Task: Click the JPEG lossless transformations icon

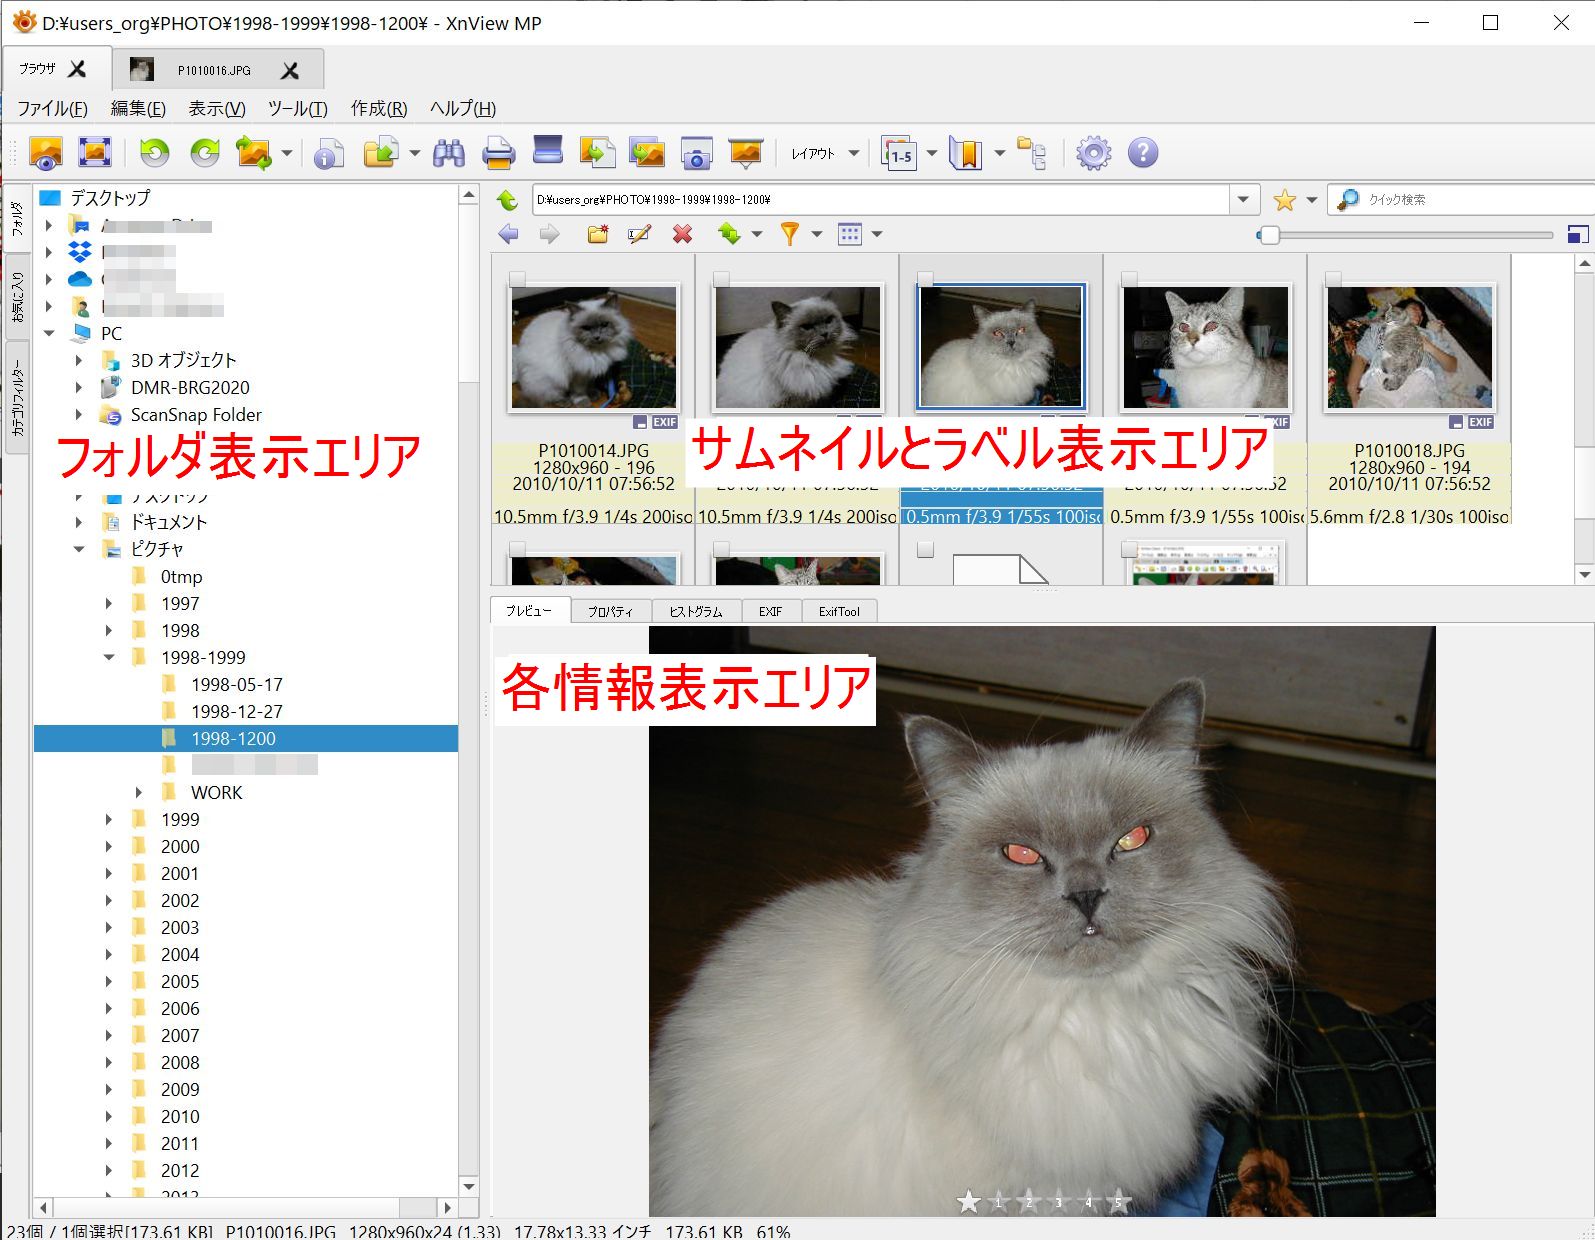Action: coord(254,153)
